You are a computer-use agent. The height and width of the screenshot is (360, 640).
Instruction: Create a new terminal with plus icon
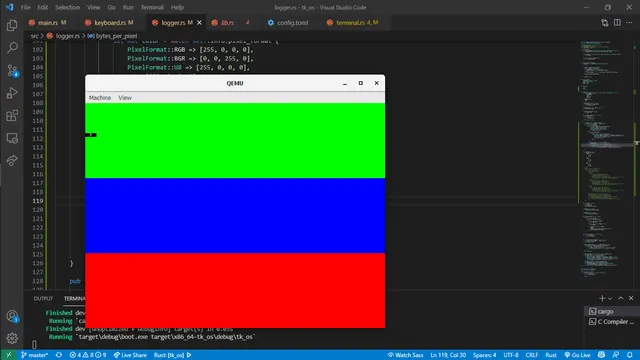pyautogui.click(x=602, y=298)
